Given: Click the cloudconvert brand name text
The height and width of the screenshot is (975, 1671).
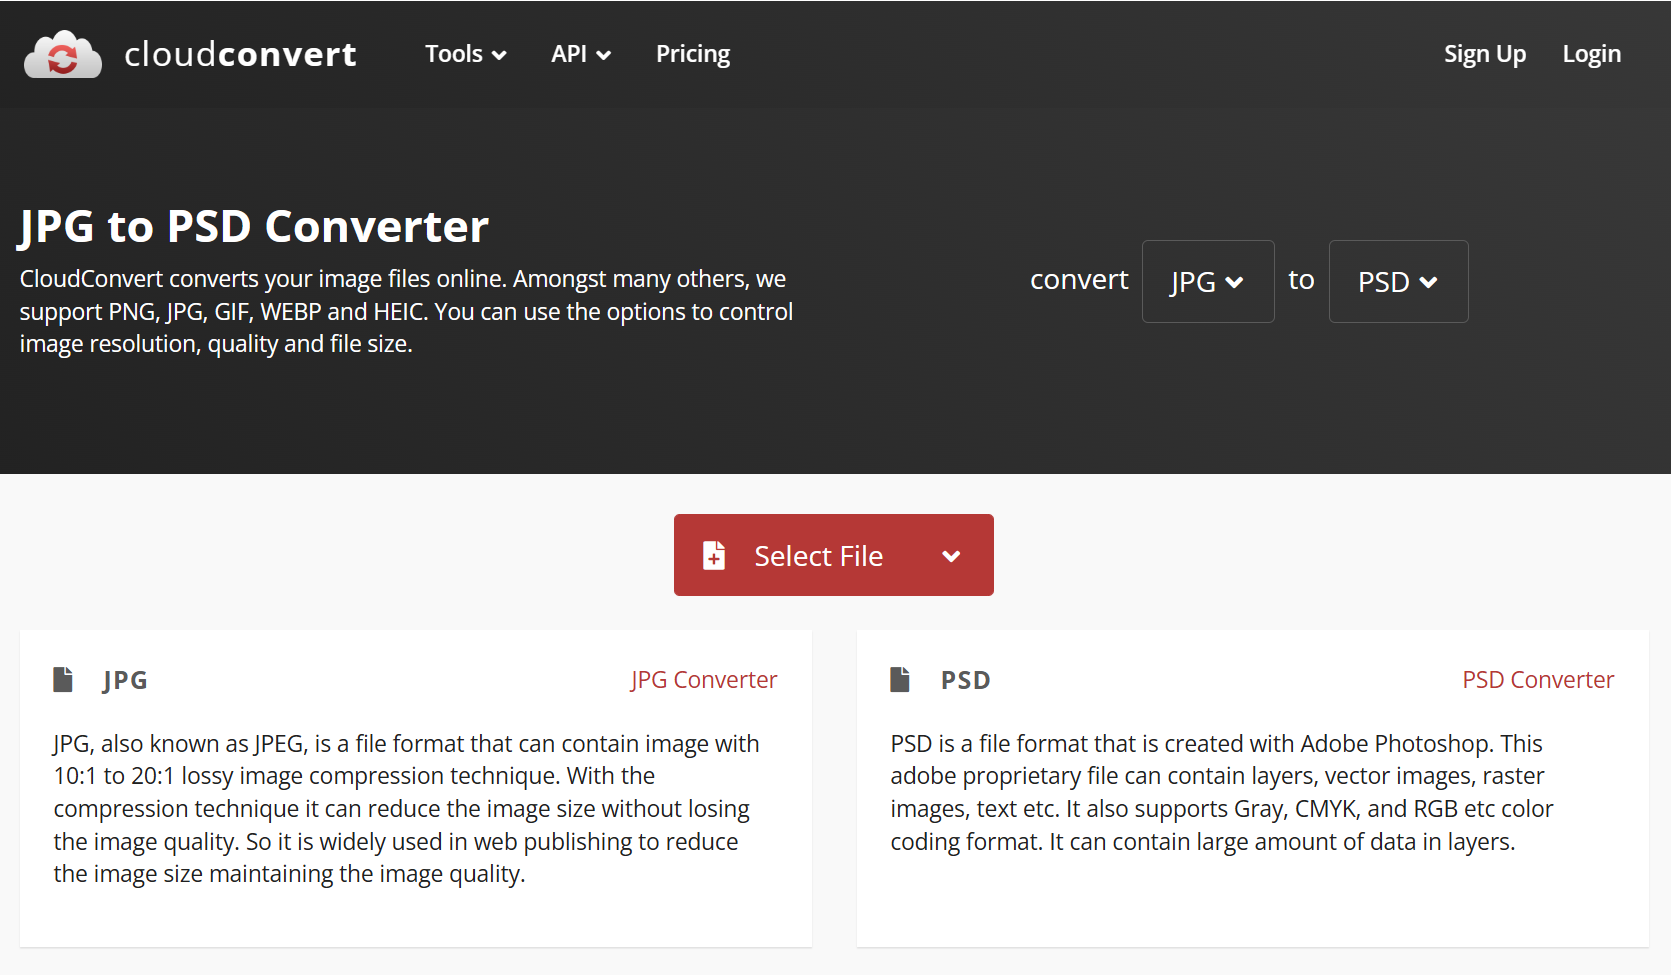Looking at the screenshot, I should pyautogui.click(x=240, y=54).
